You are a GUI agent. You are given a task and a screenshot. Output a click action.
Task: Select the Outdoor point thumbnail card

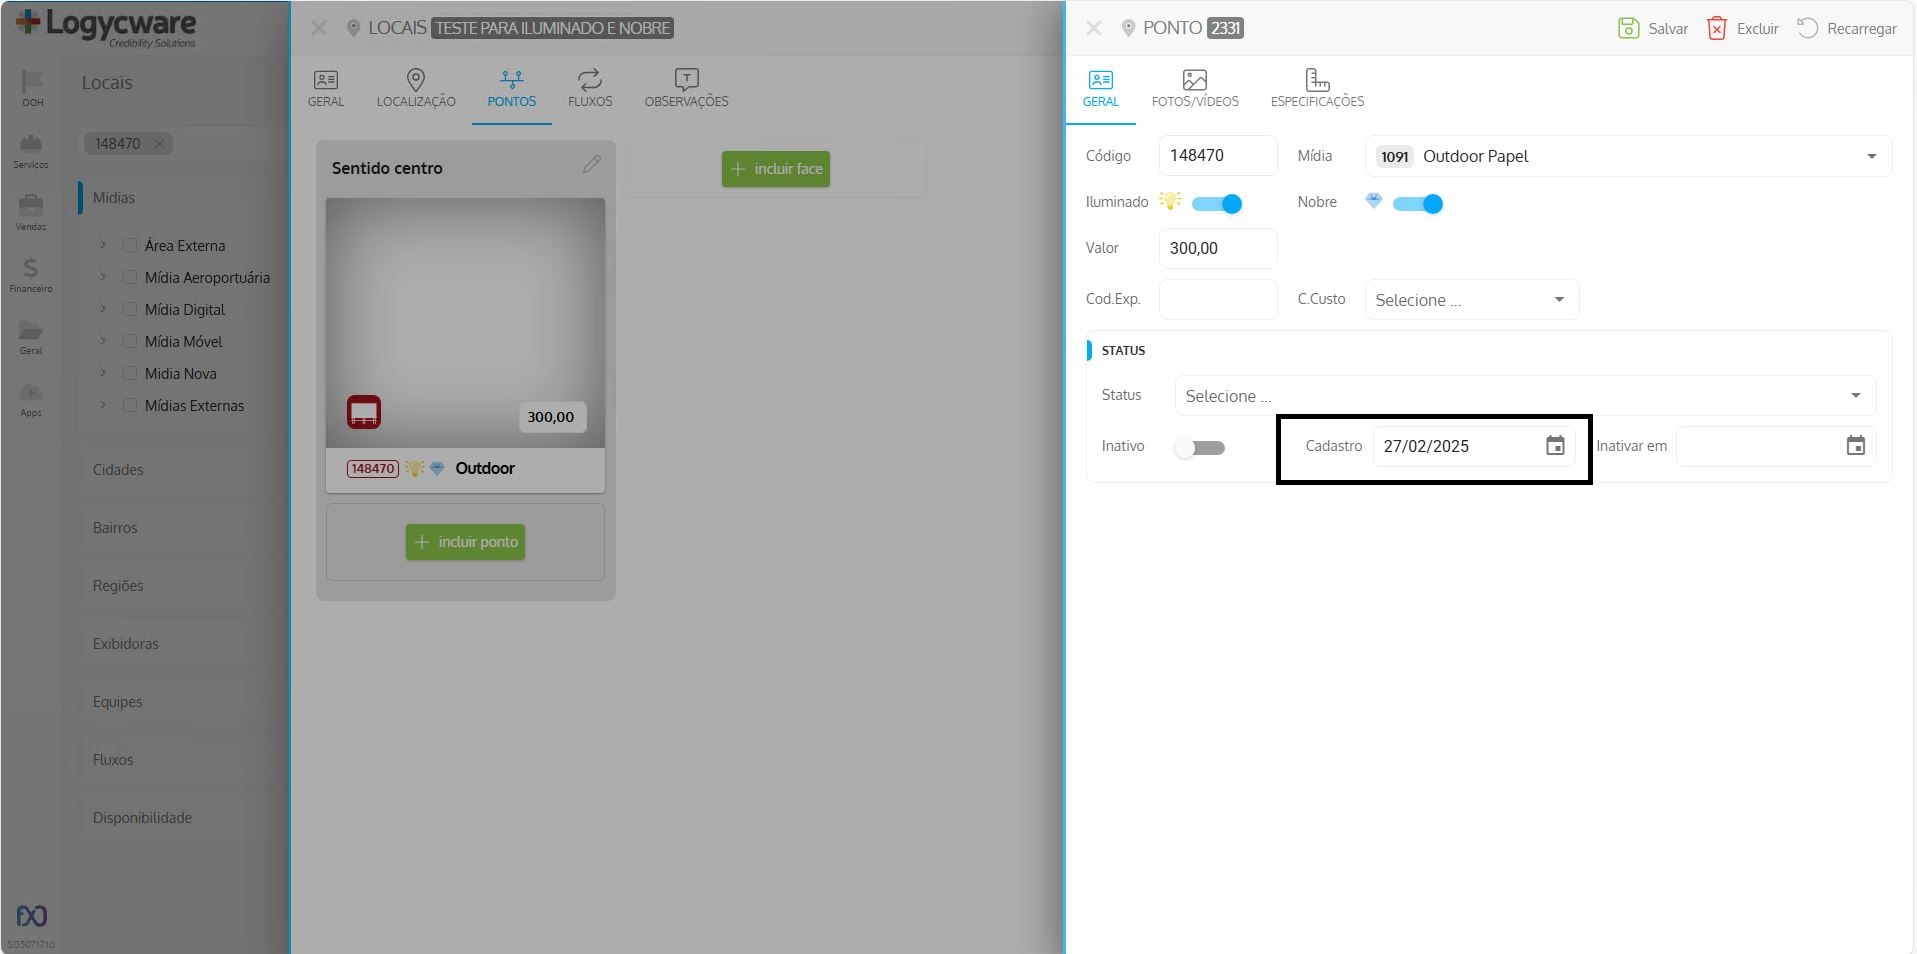pyautogui.click(x=465, y=322)
